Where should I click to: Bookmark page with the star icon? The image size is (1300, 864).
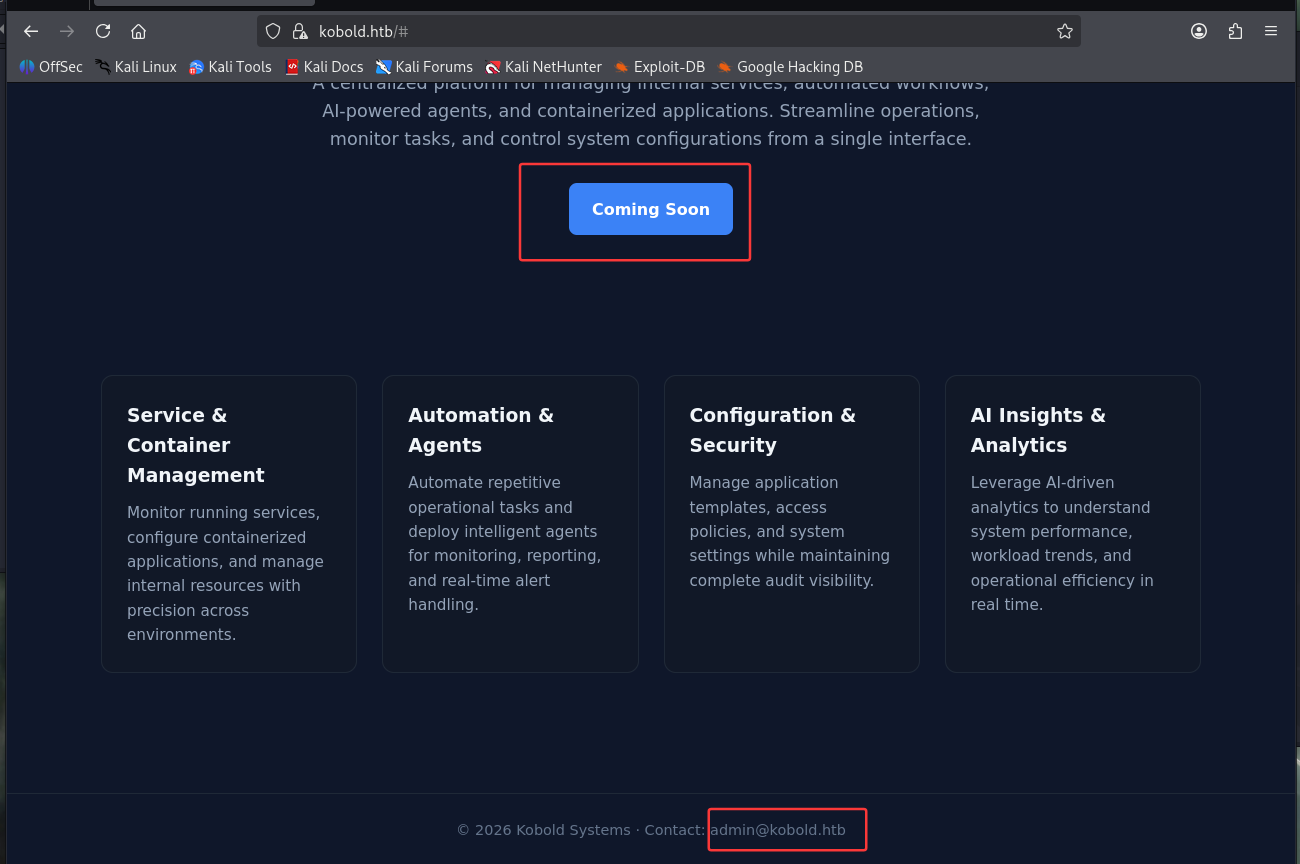click(1064, 31)
